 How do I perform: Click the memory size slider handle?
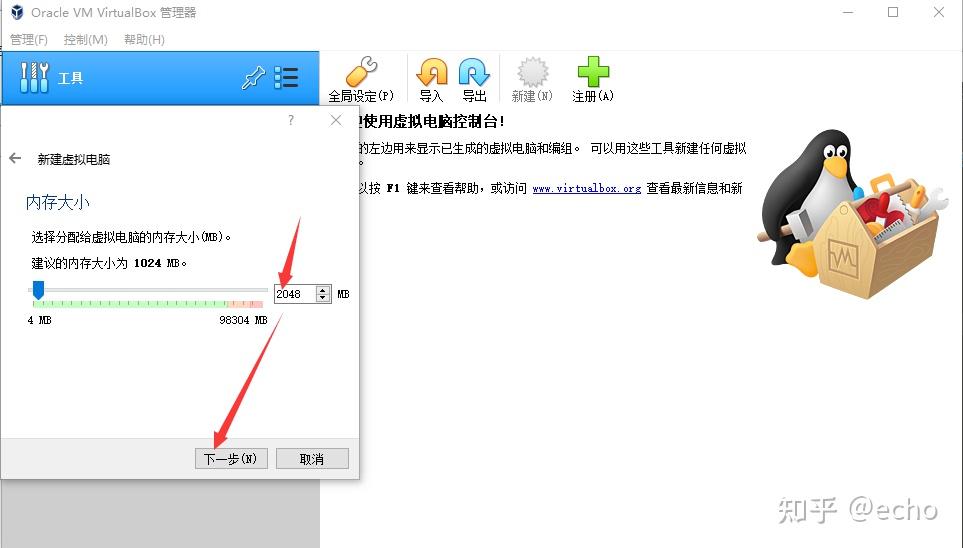38,290
